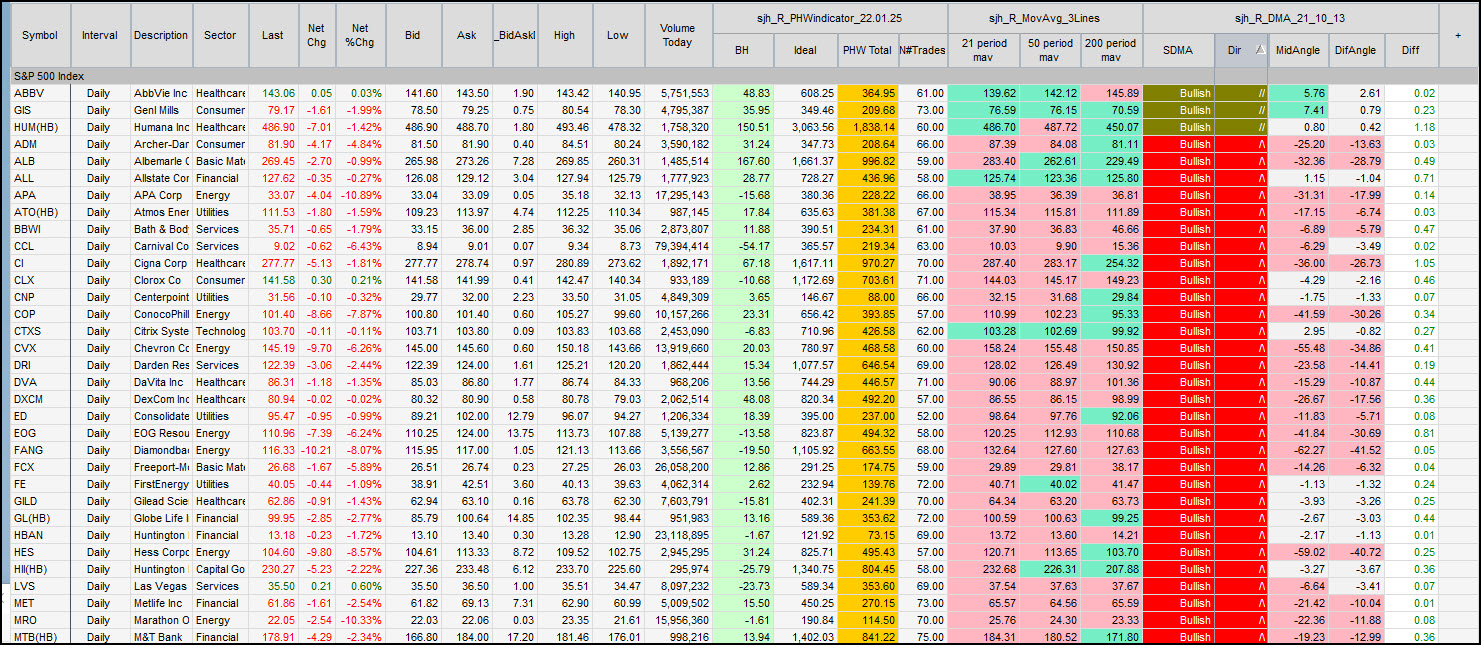Select the Gilead Scie description cell

pos(160,501)
